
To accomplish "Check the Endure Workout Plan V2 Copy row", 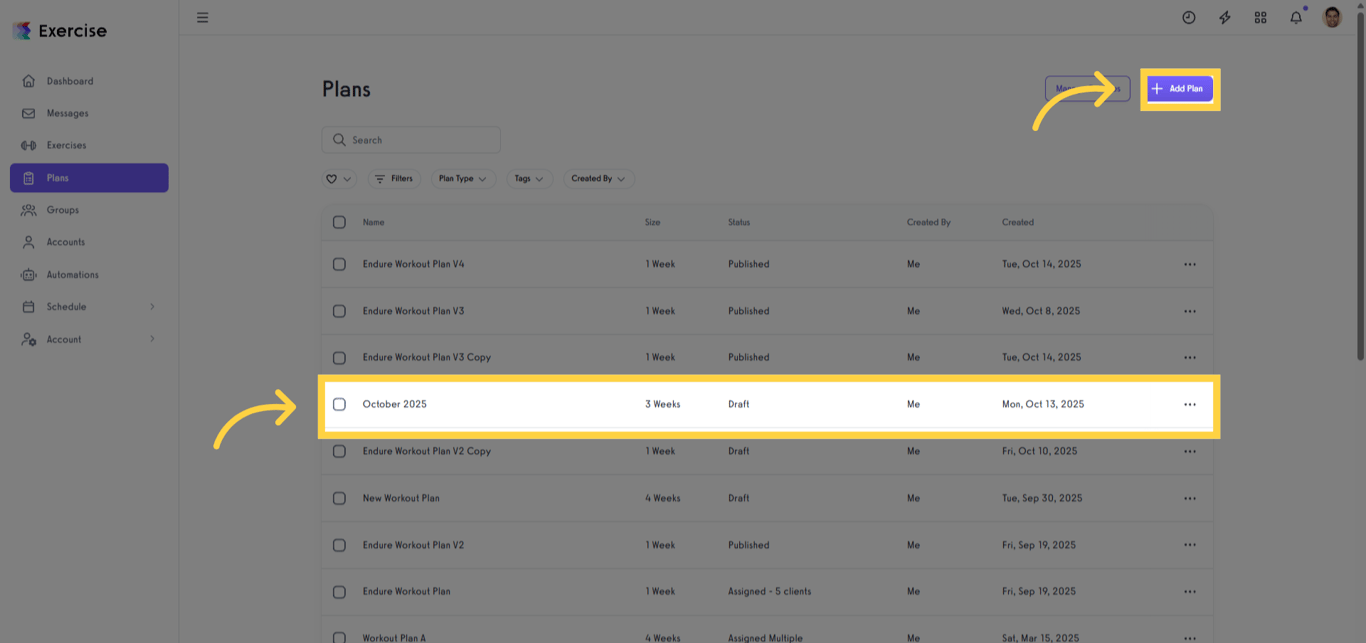I will click(x=339, y=451).
